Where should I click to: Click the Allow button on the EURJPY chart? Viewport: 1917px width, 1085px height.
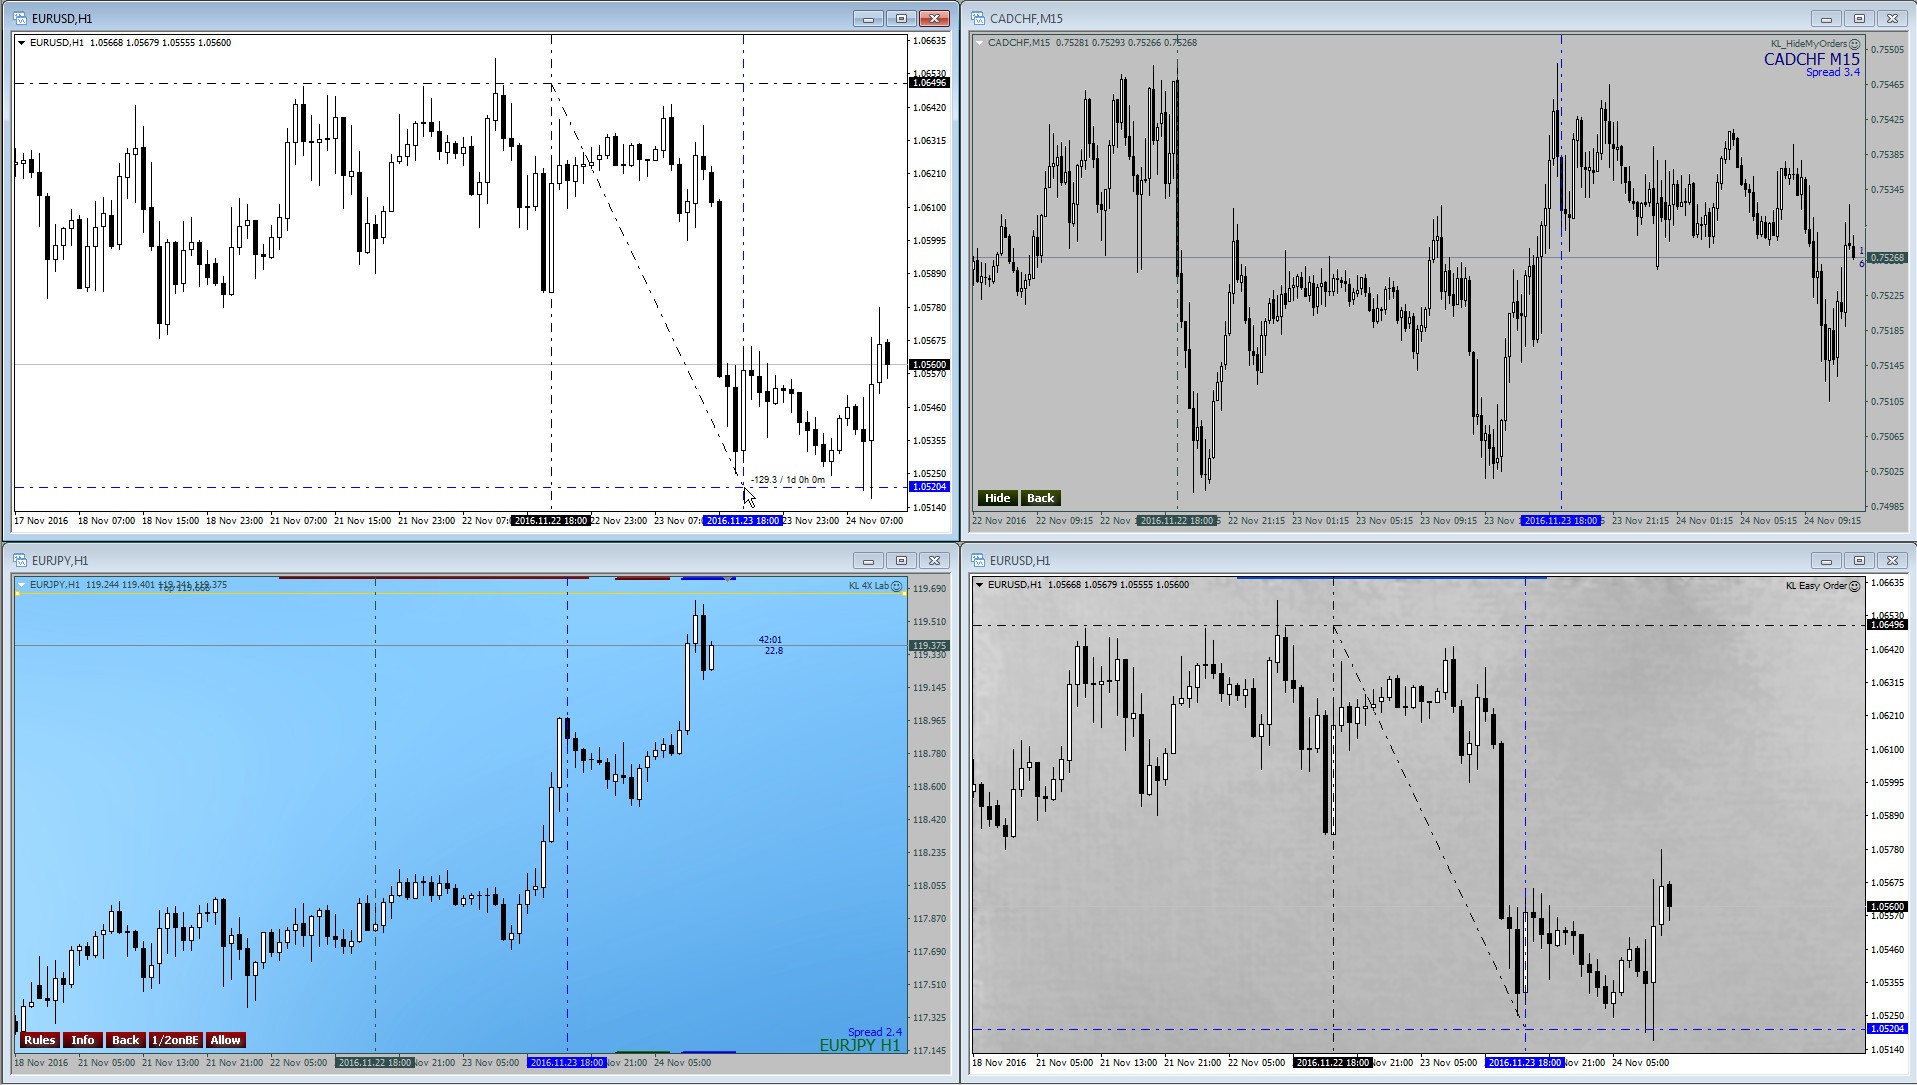[225, 1040]
